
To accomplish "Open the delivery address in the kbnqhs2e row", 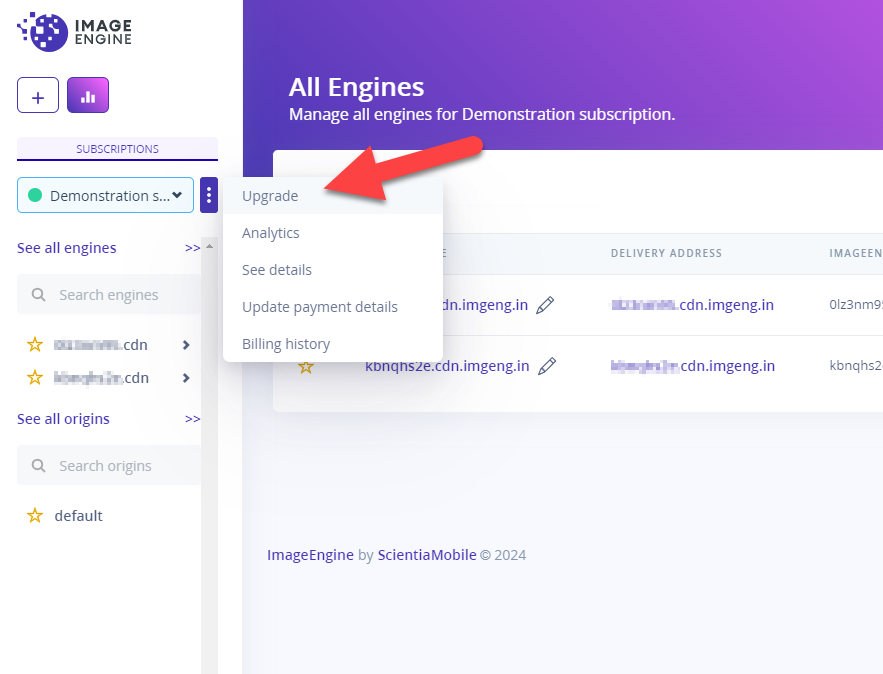I will (693, 366).
